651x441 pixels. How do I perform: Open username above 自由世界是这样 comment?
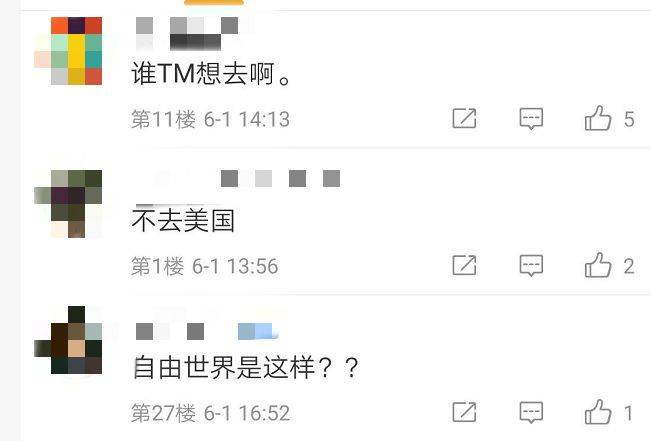point(206,331)
